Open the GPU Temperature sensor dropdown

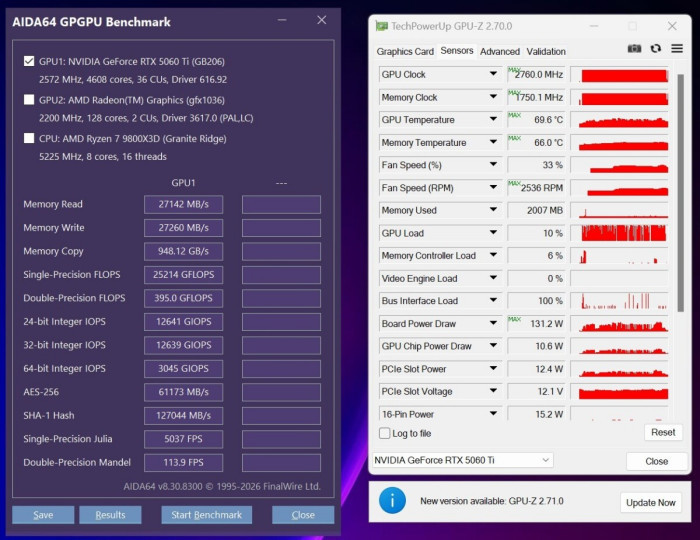[x=493, y=119]
